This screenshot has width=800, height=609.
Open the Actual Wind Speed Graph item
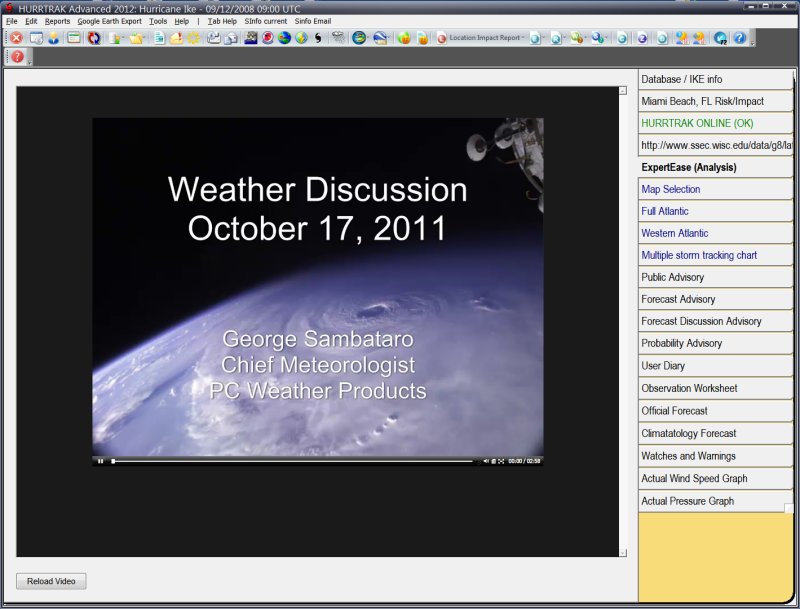pos(715,478)
